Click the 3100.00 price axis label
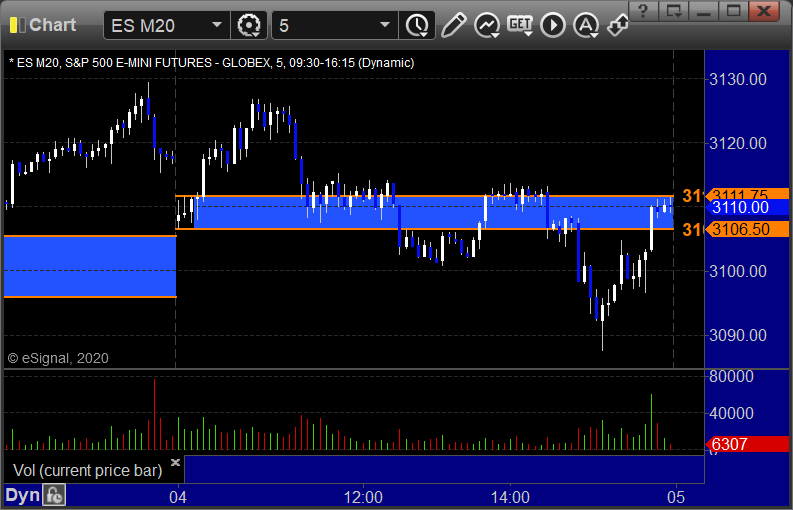Screen dimensions: 793x510 point(738,271)
